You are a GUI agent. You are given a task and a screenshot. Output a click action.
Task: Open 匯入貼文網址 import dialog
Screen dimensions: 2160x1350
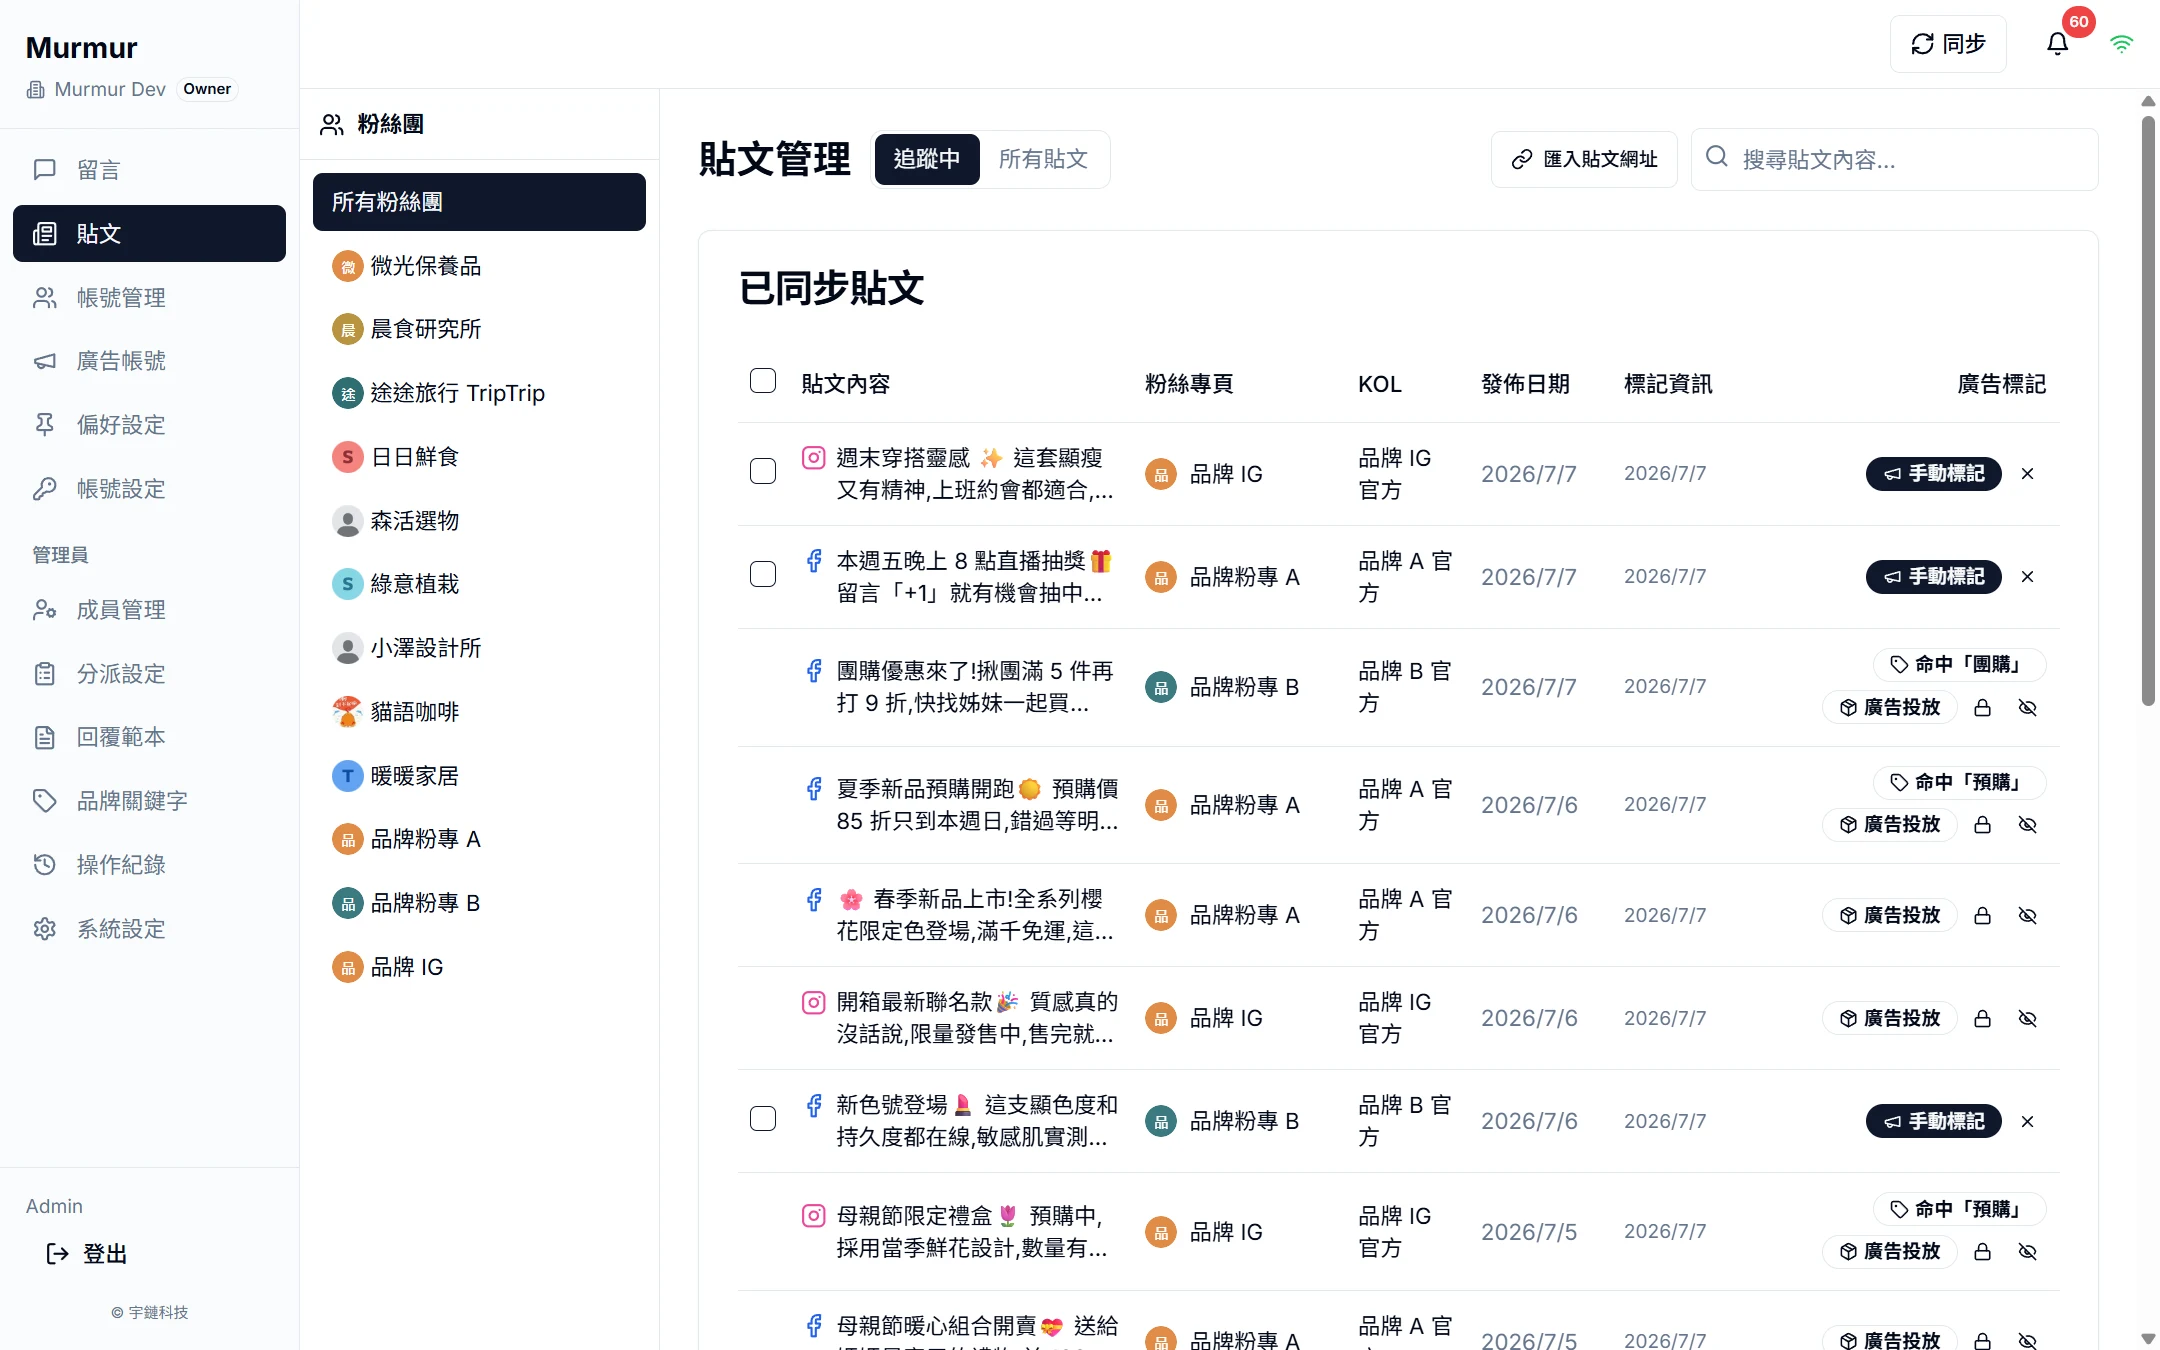tap(1584, 159)
